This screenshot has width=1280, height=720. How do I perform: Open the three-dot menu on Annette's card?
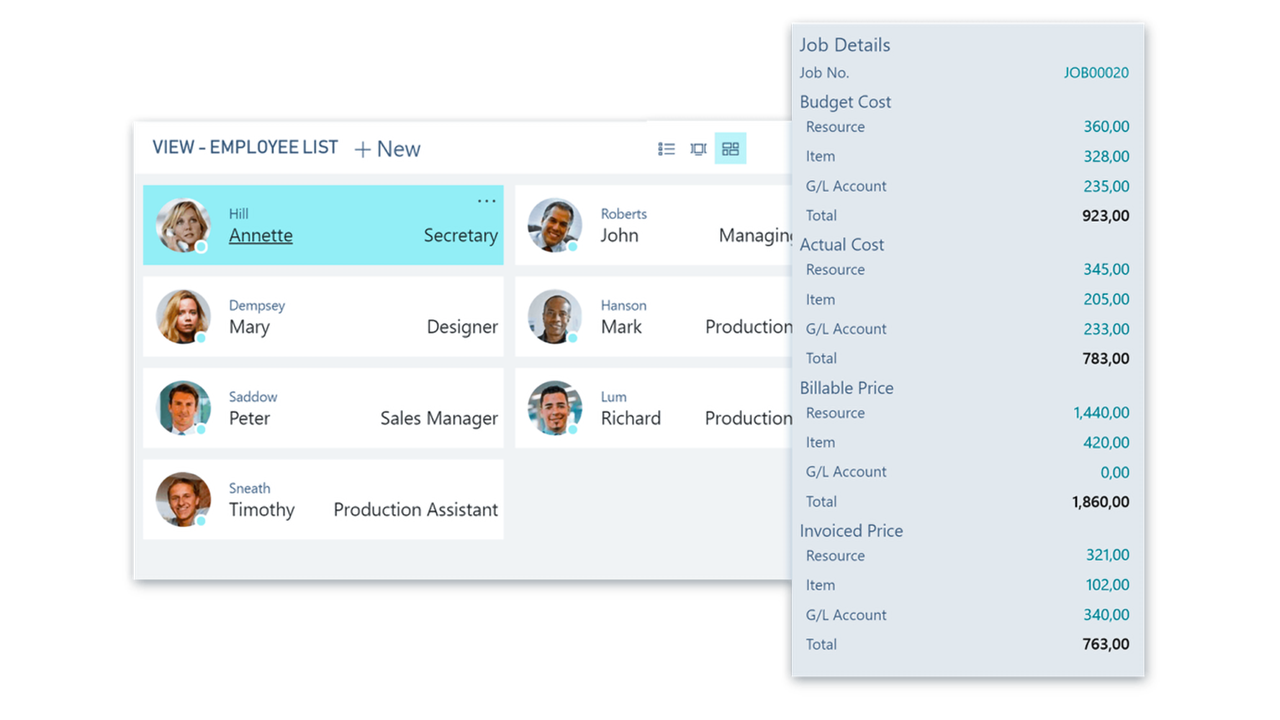[486, 201]
